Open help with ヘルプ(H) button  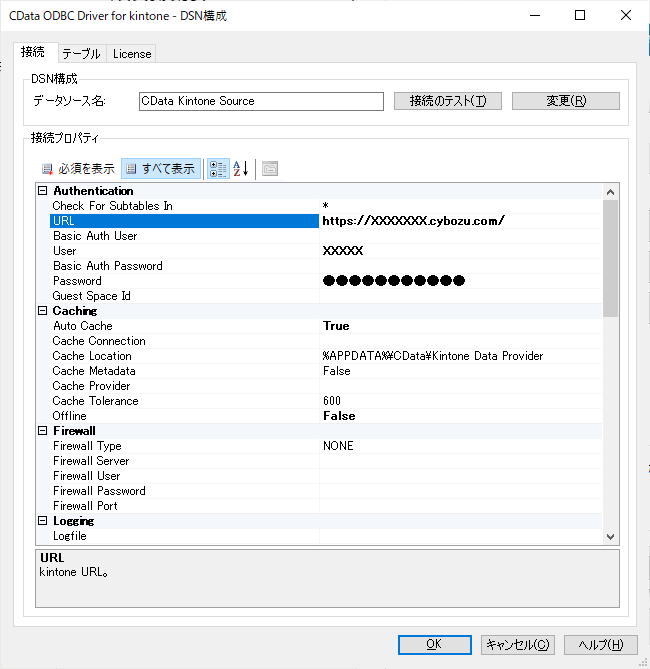601,644
